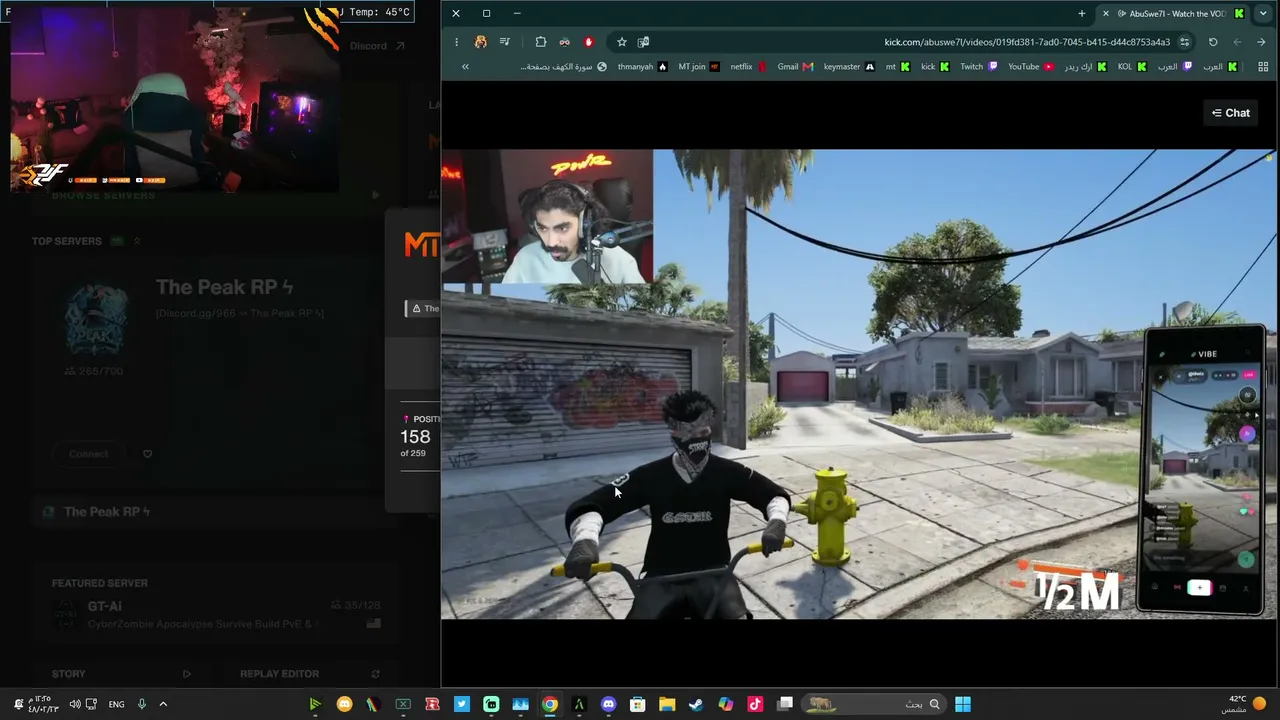Open the browser three-dot menu
The width and height of the screenshot is (1280, 720).
click(x=456, y=42)
